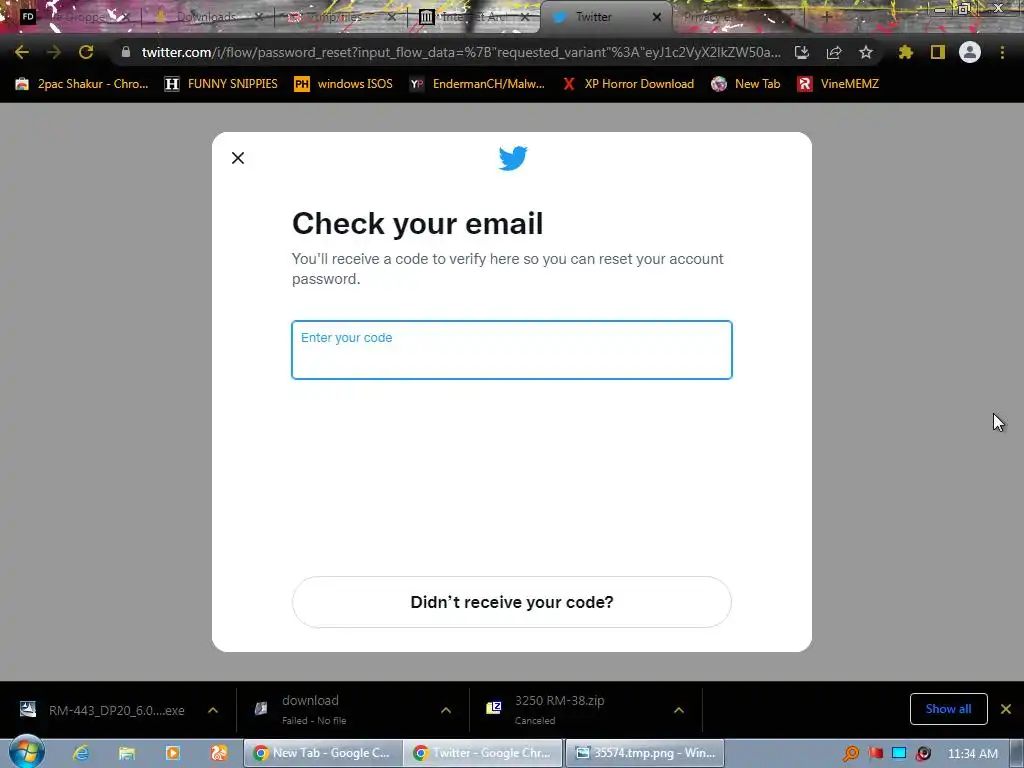Viewport: 1024px width, 768px height.
Task: Click the install/download page icon in address bar
Action: pos(802,52)
